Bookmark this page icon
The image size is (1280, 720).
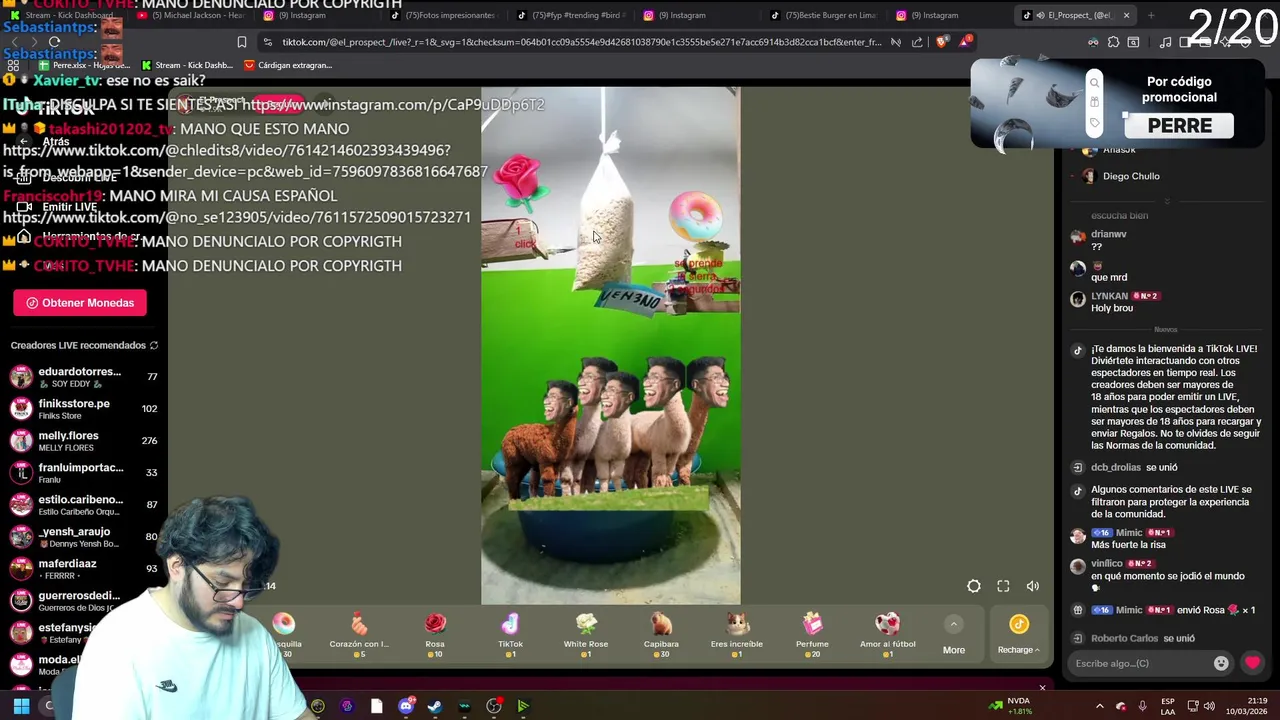241,42
